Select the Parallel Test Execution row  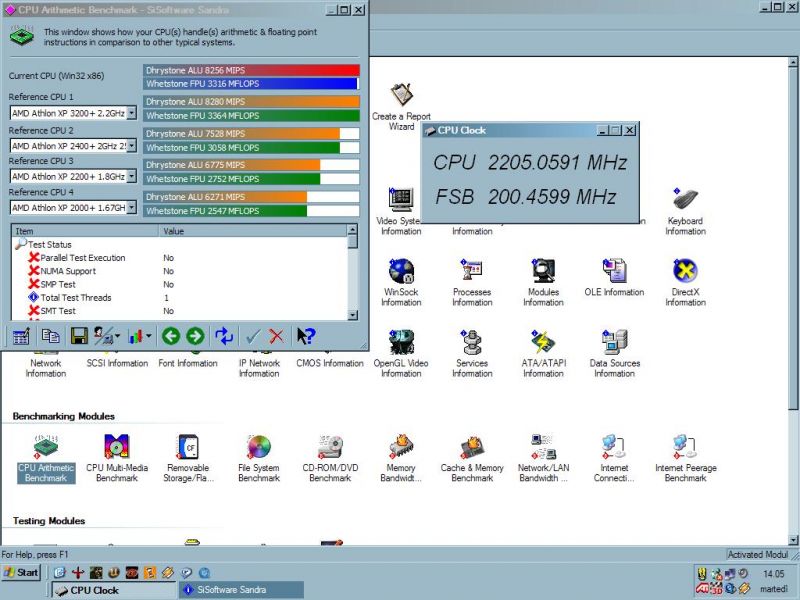click(x=180, y=258)
